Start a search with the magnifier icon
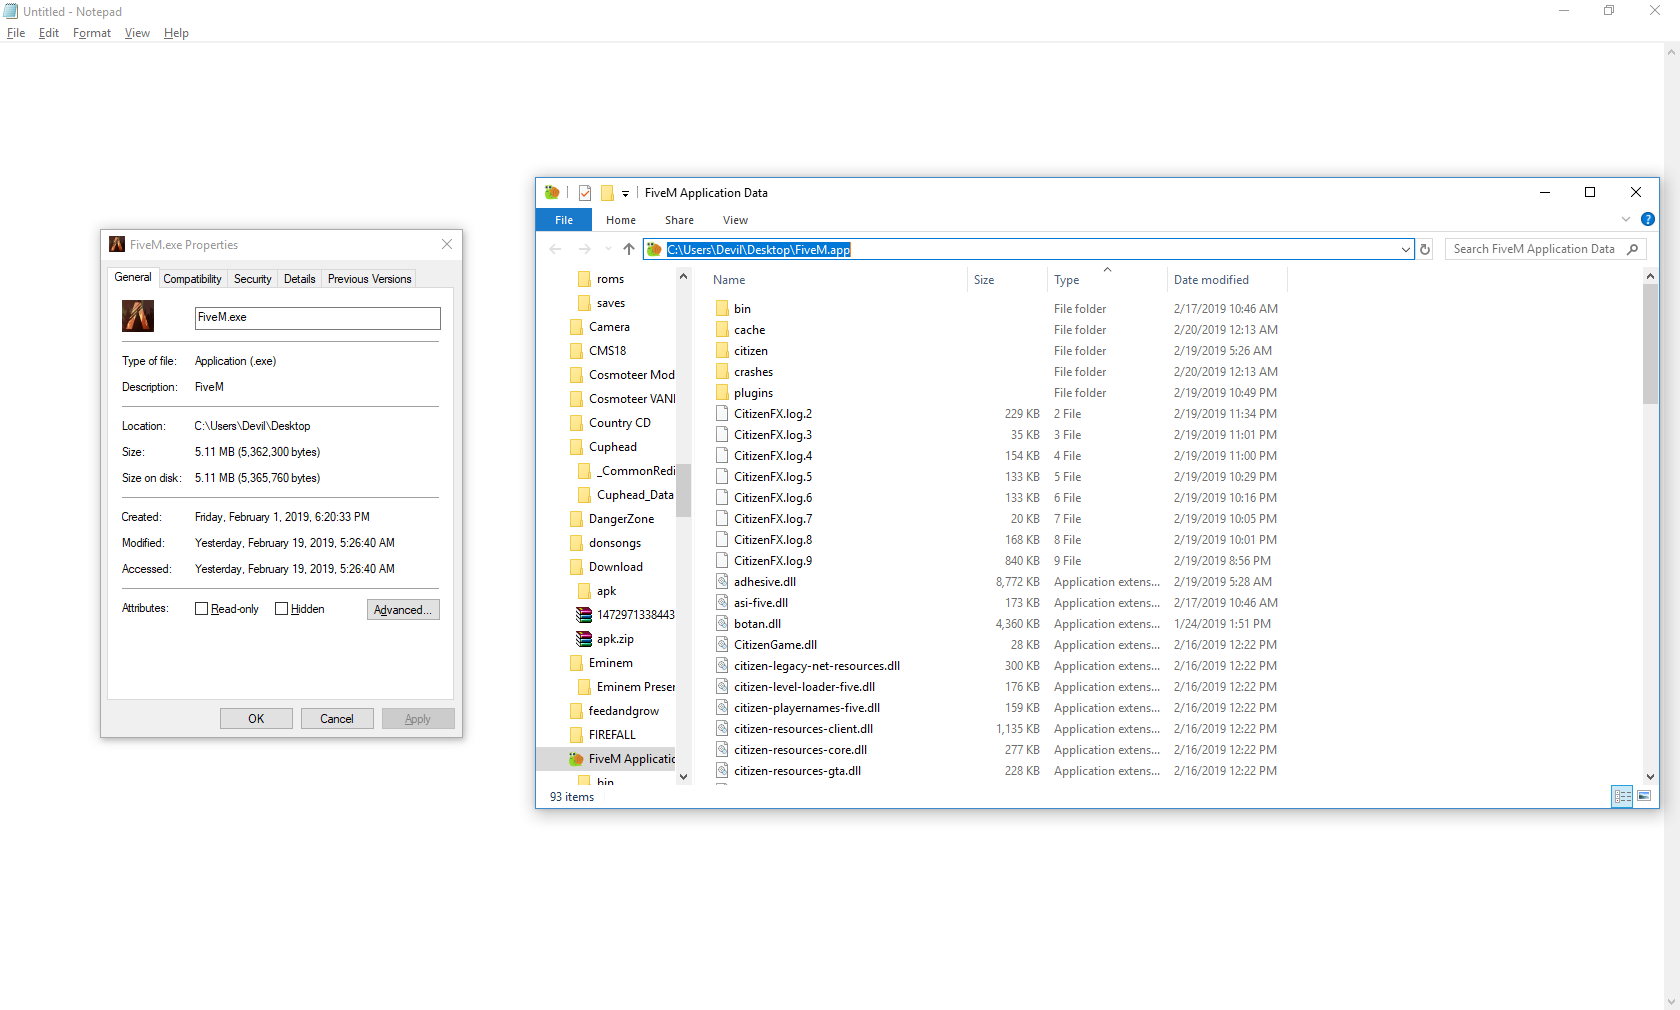This screenshot has height=1010, width=1680. click(1631, 249)
